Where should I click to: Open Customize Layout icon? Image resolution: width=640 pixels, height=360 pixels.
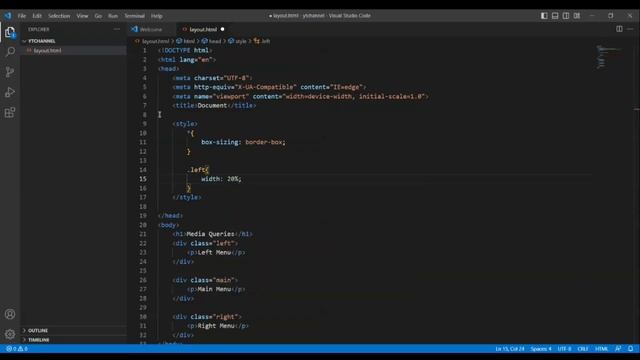pos(577,16)
